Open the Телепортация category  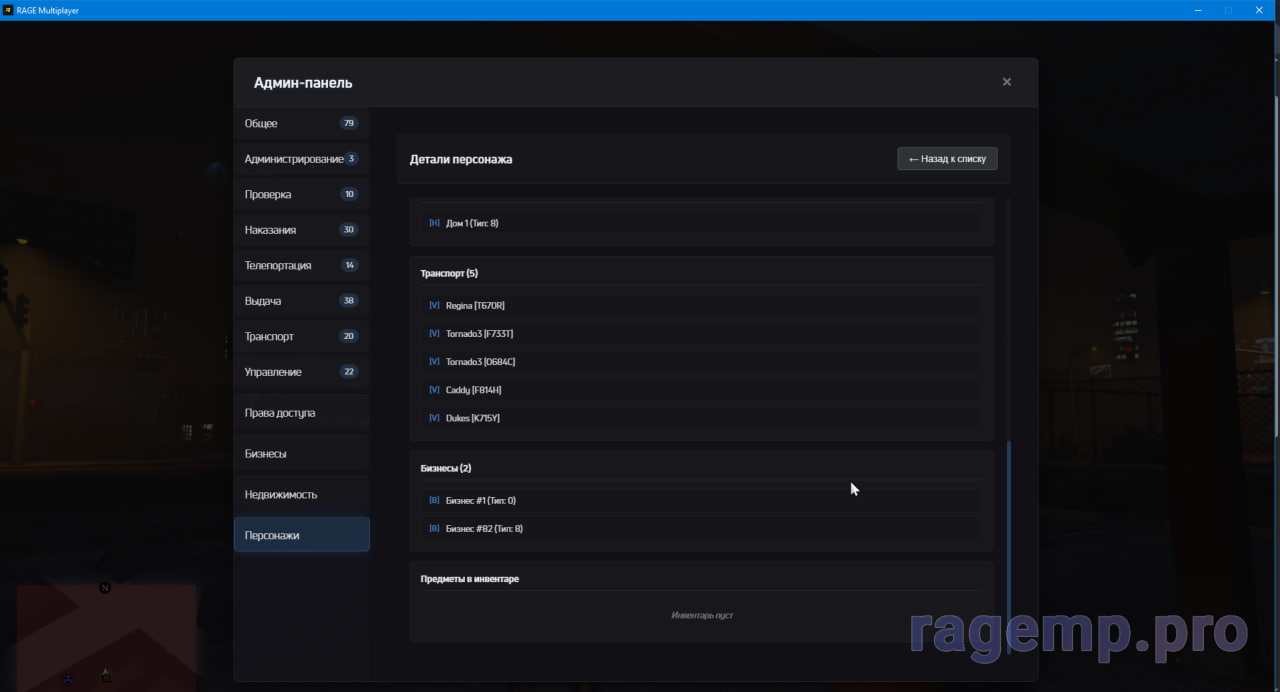coord(301,266)
